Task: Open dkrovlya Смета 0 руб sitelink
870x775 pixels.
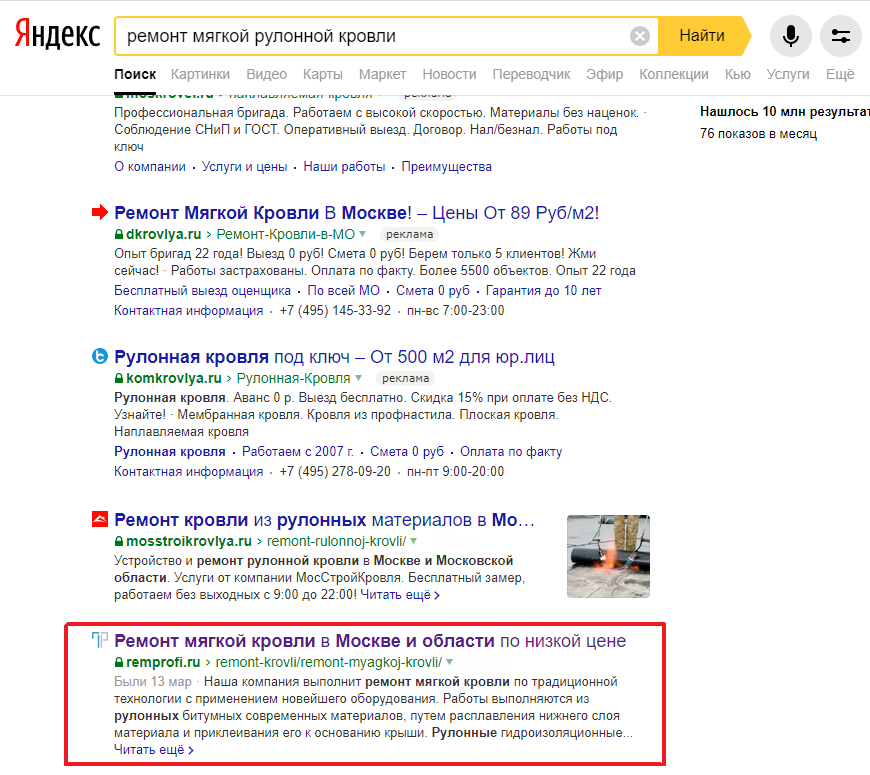Action: (433, 291)
